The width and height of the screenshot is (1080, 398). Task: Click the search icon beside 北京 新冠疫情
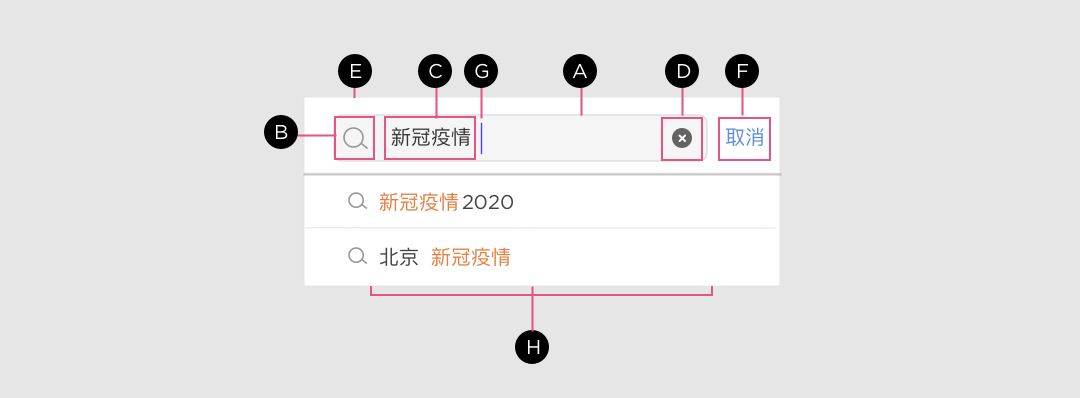[x=357, y=256]
